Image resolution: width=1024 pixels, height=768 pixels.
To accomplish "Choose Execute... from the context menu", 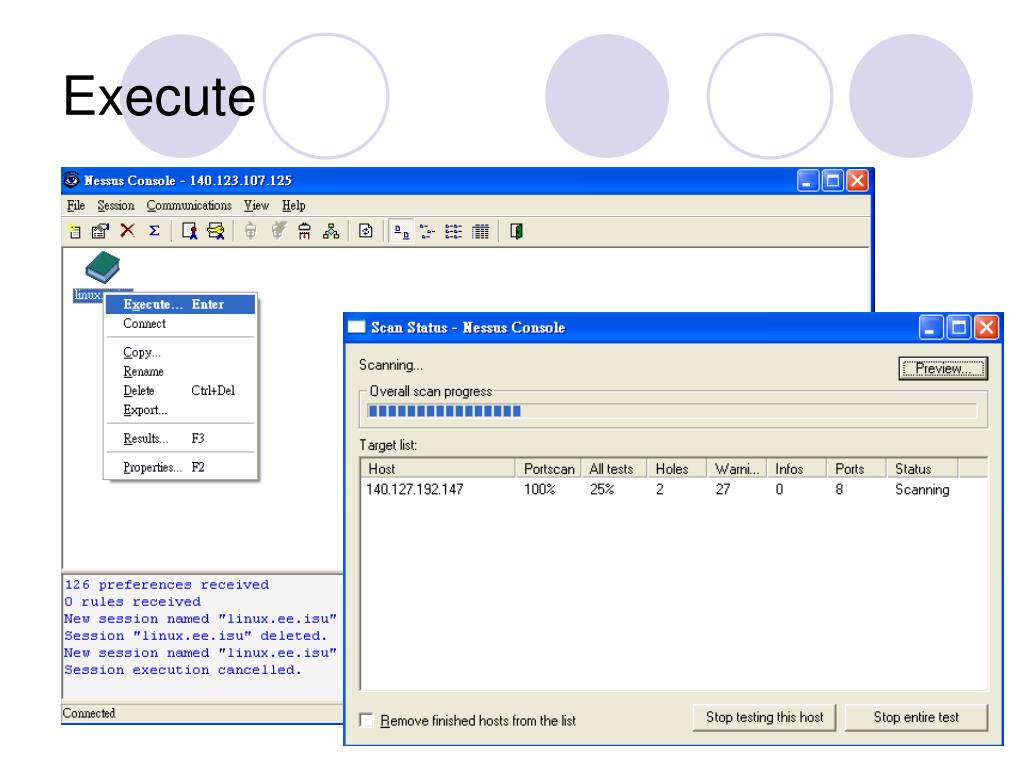I will 180,304.
